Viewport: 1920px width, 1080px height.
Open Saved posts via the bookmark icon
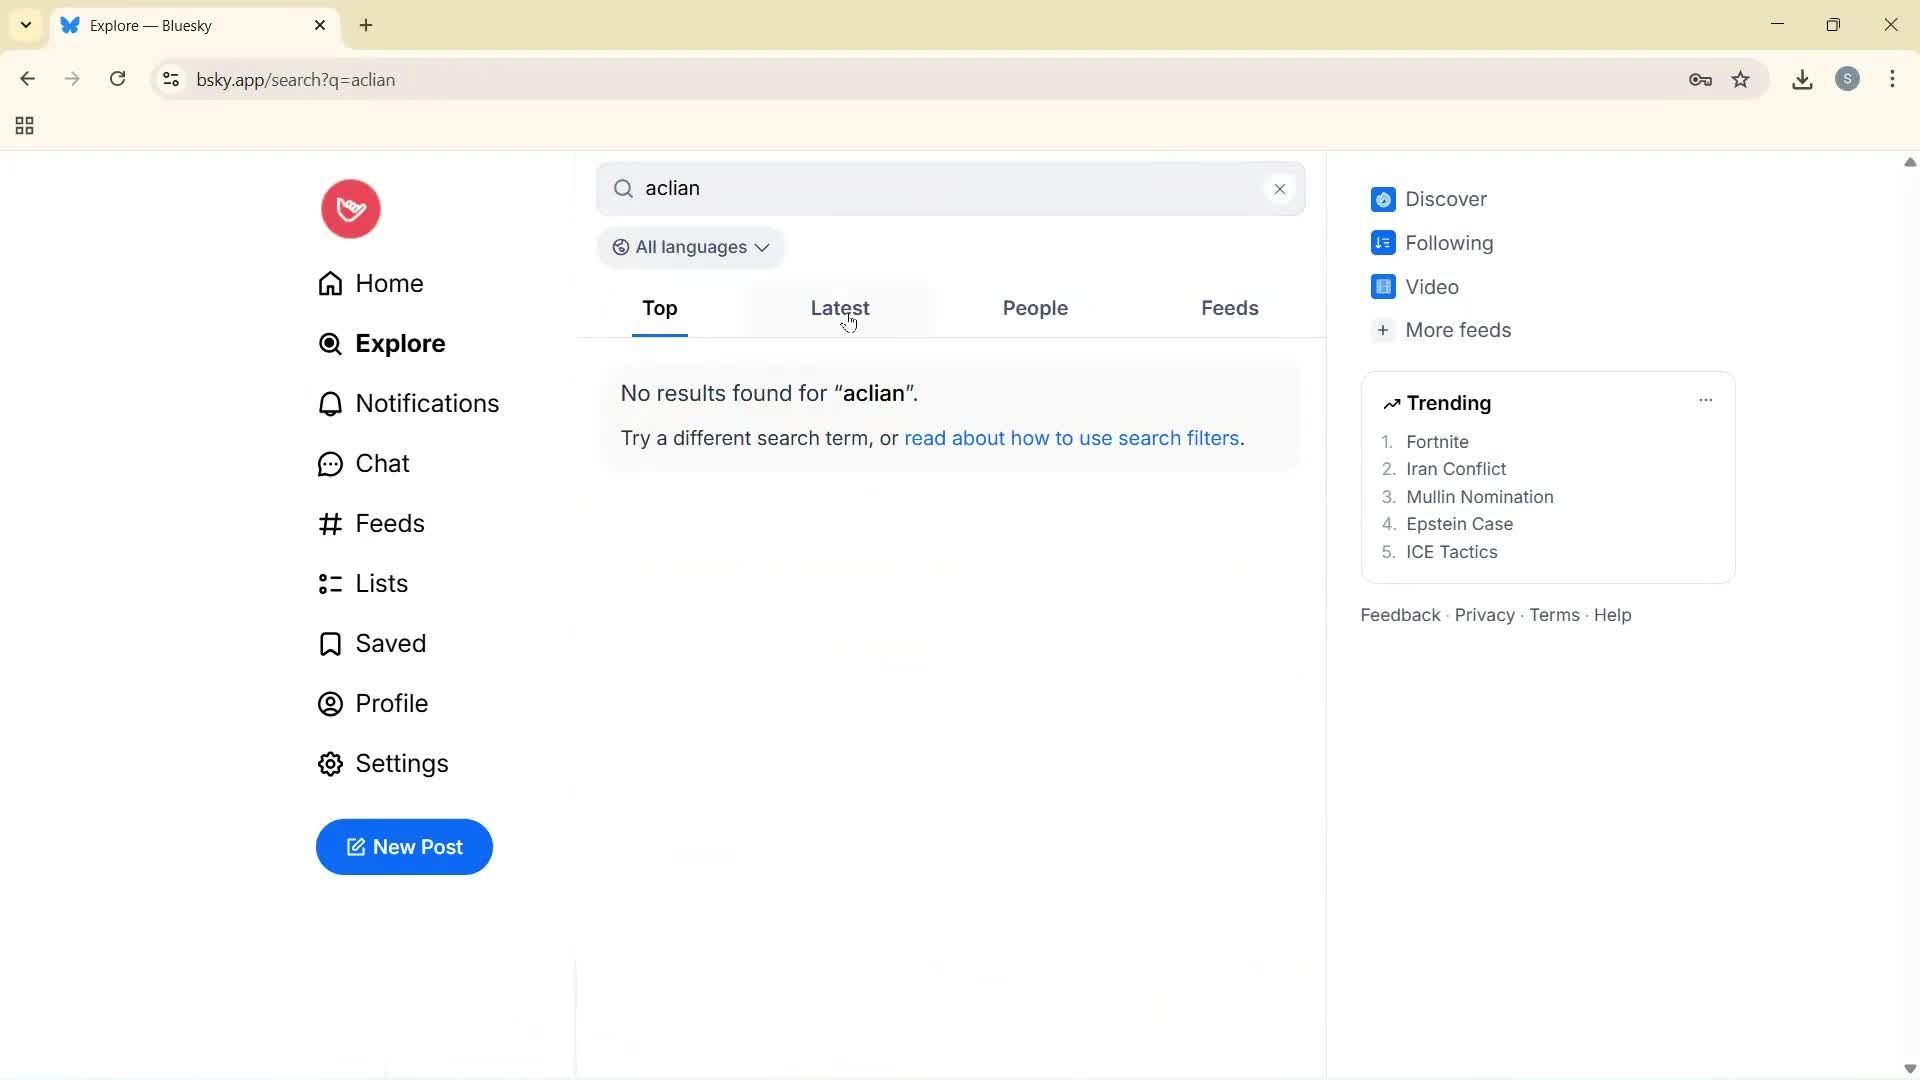(391, 643)
